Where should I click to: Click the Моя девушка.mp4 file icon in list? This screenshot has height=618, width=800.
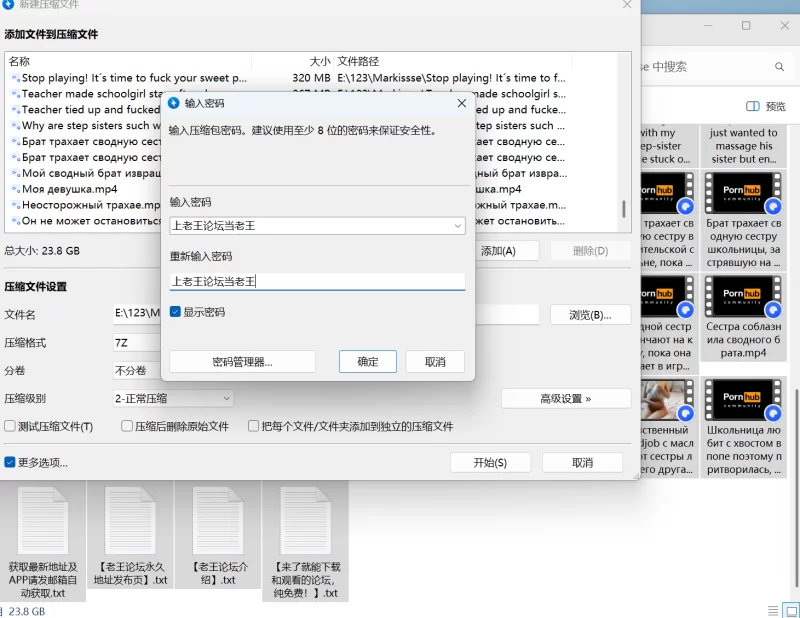[x=15, y=190]
